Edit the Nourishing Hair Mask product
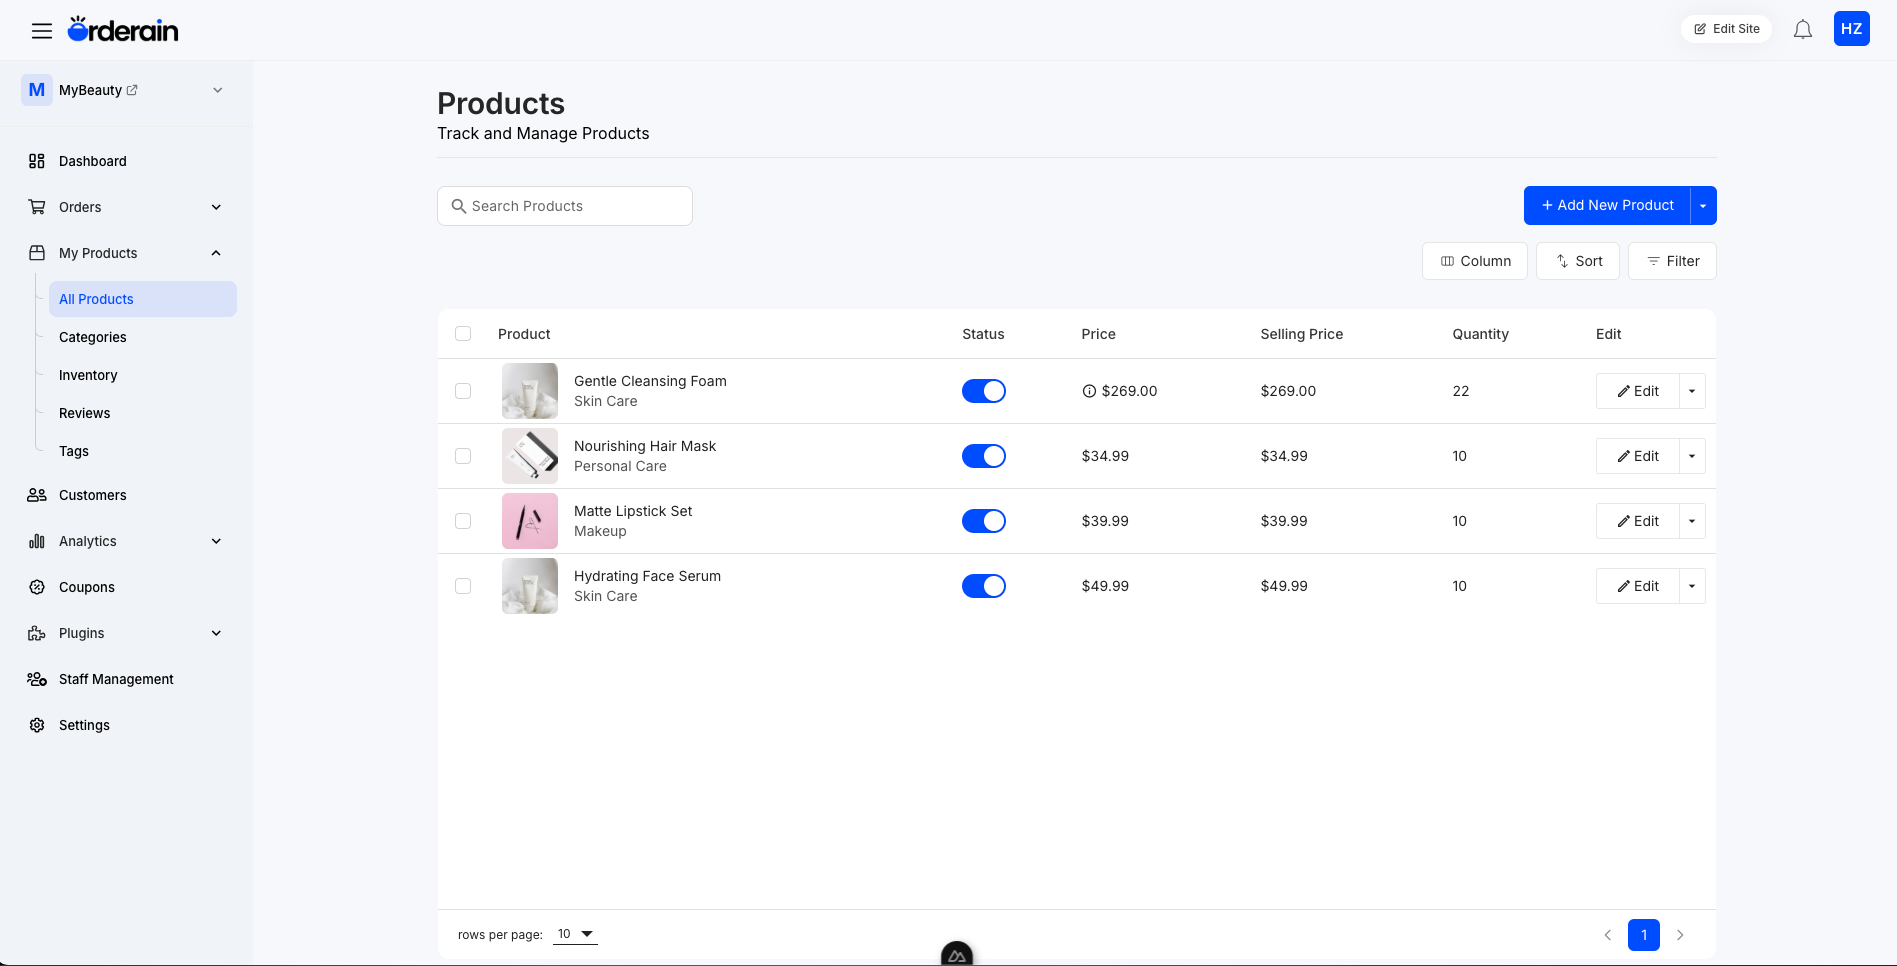1897x966 pixels. 1636,456
